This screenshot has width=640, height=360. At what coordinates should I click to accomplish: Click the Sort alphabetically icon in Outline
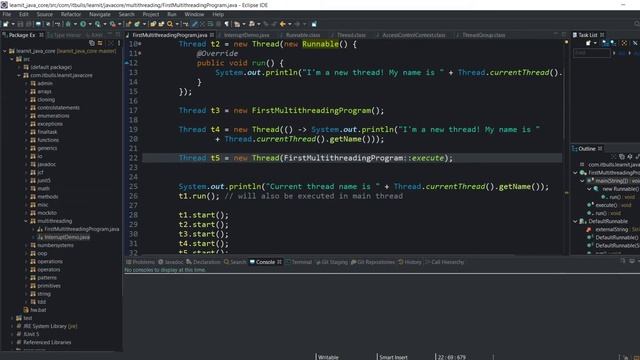coord(630,156)
